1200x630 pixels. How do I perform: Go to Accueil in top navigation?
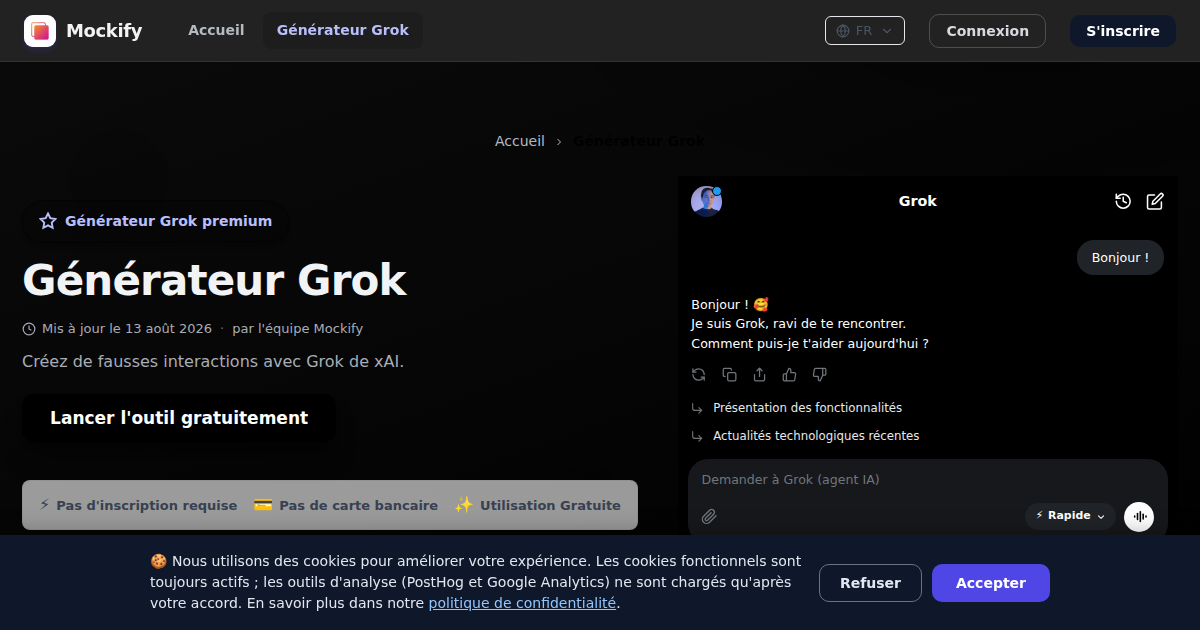click(x=216, y=31)
